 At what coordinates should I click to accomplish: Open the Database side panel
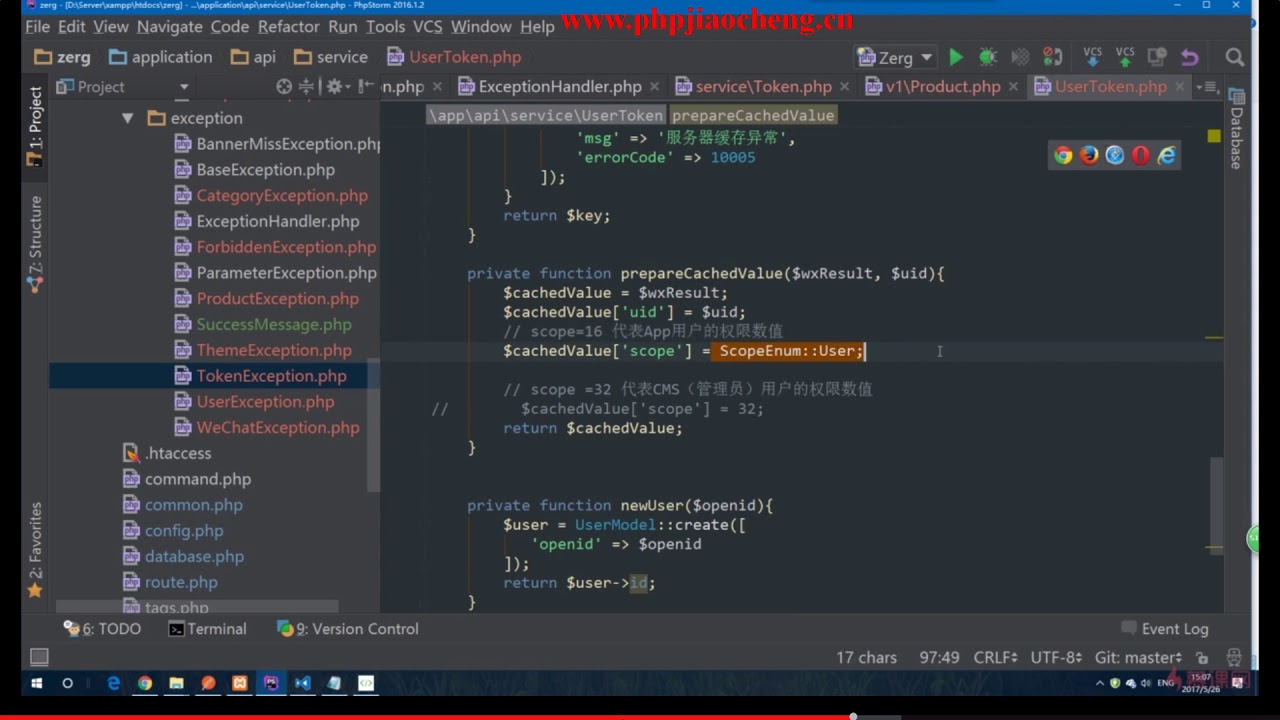(x=1237, y=130)
